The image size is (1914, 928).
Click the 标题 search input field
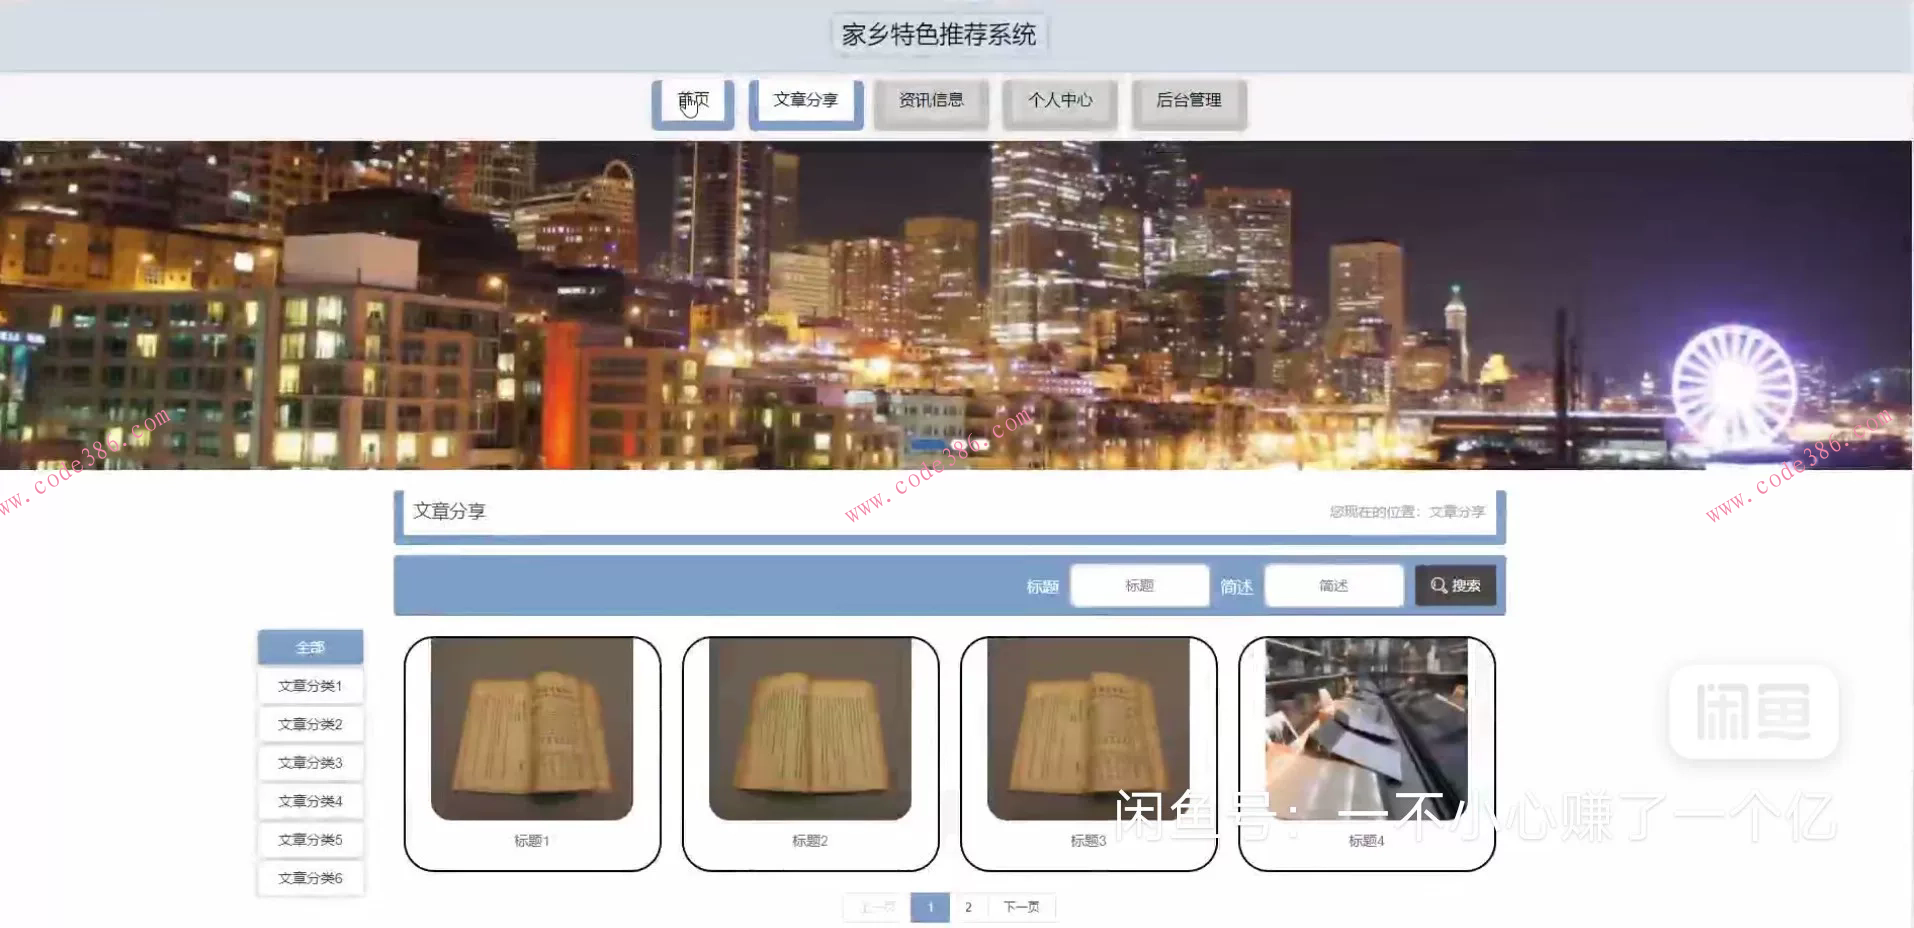[x=1139, y=586]
